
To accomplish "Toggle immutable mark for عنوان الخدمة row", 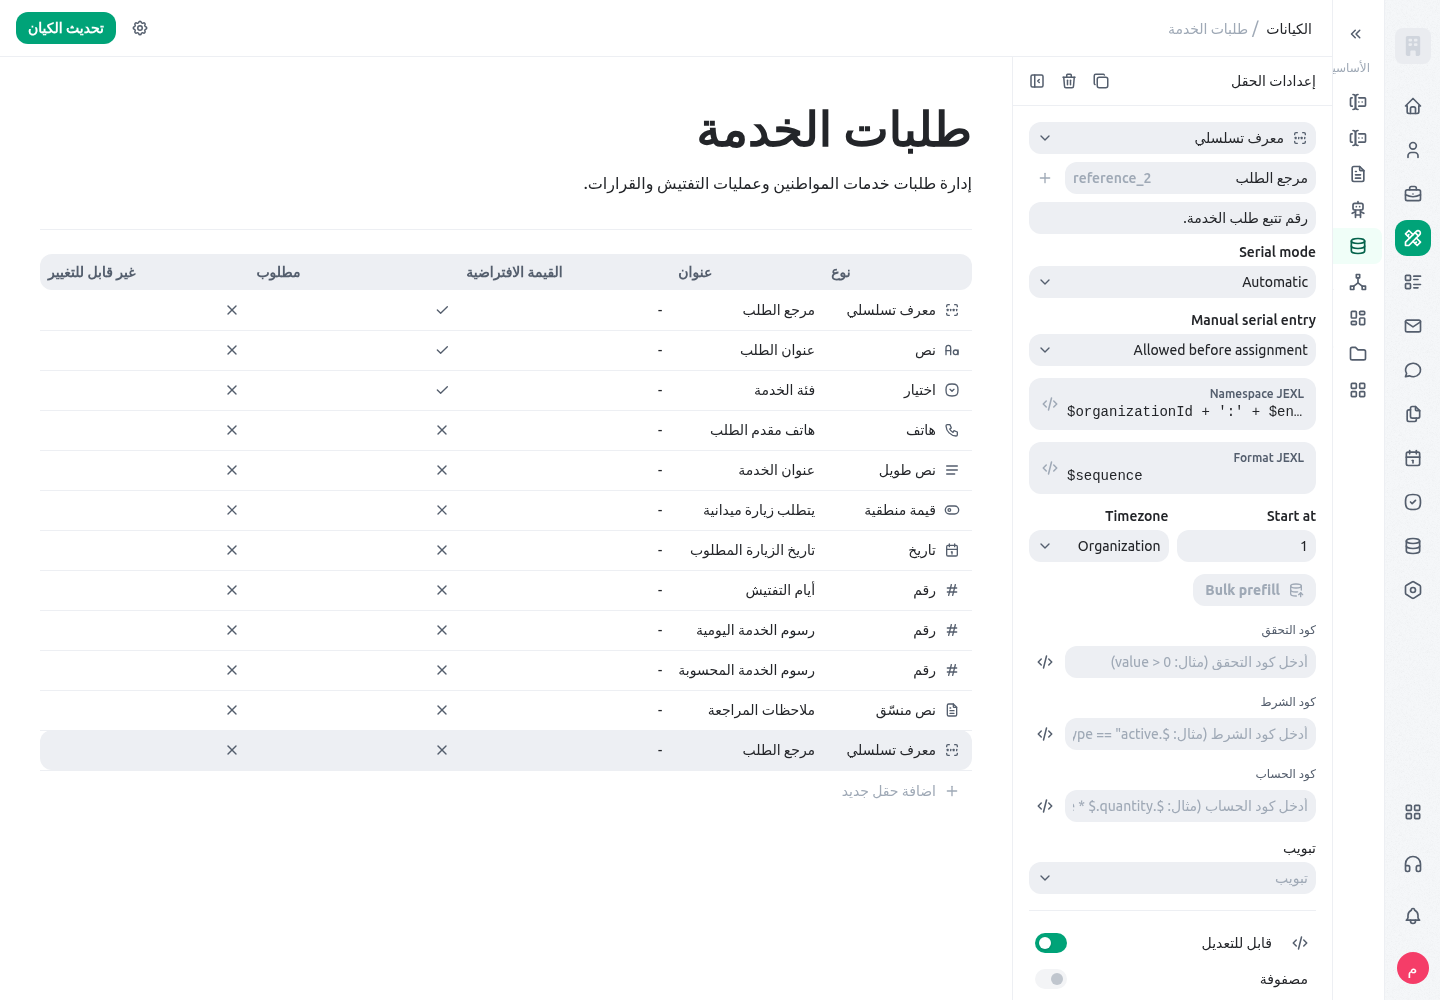I will pos(232,470).
